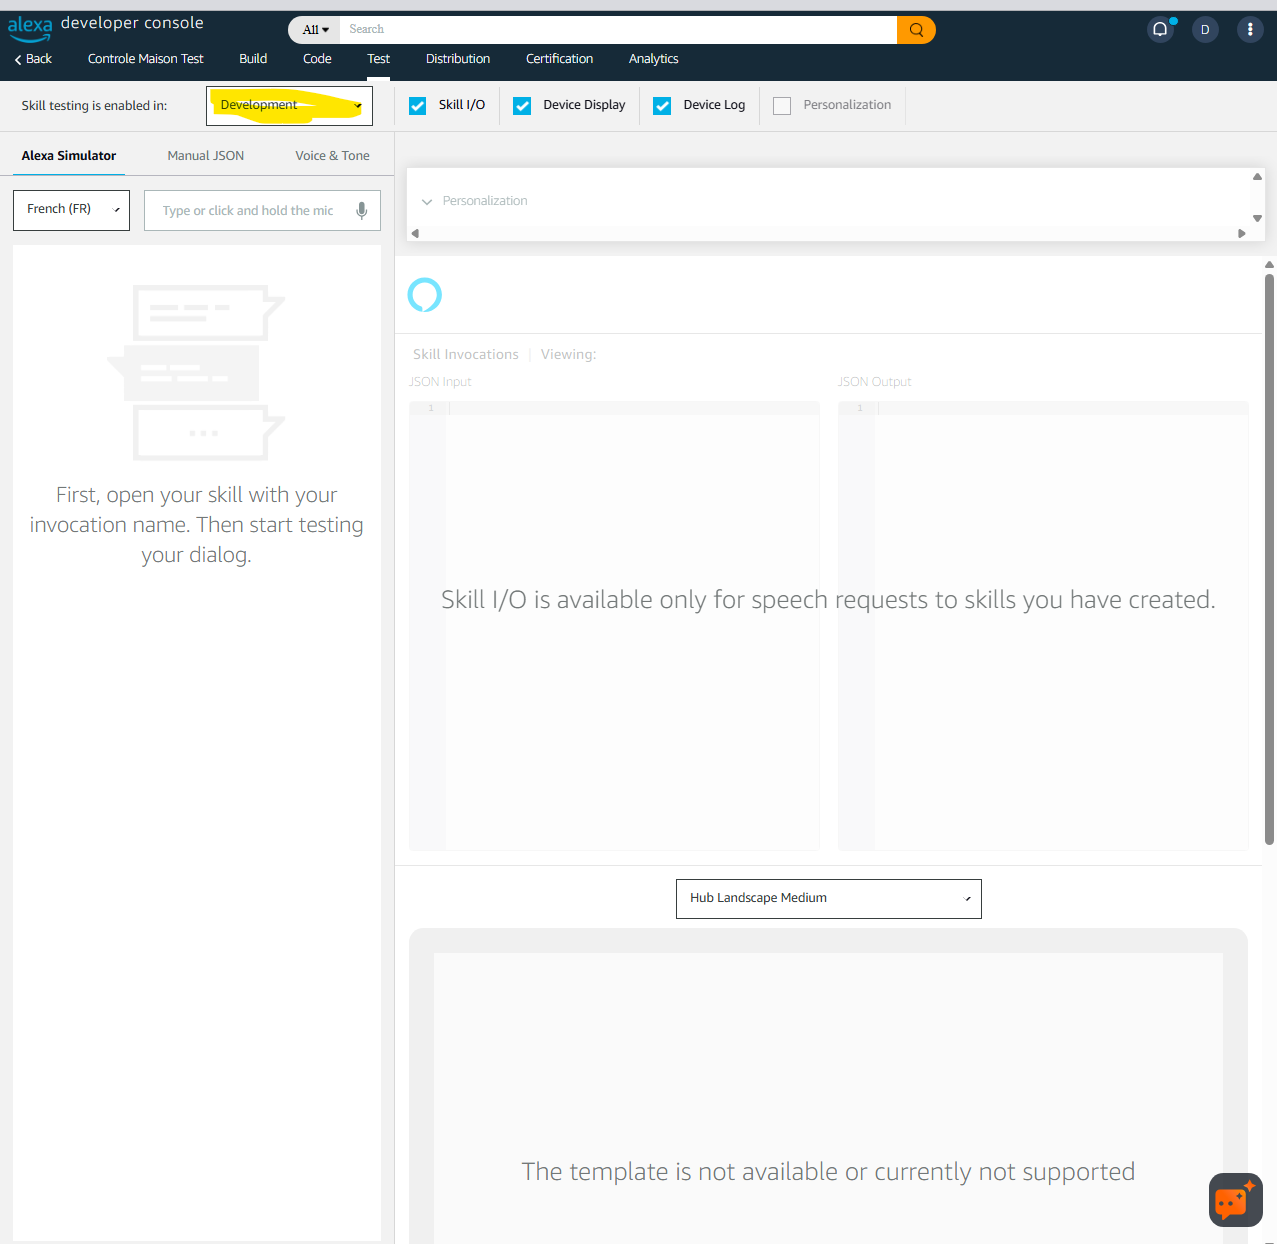Open the French (FR) language dropdown
This screenshot has height=1244, width=1277.
[71, 210]
